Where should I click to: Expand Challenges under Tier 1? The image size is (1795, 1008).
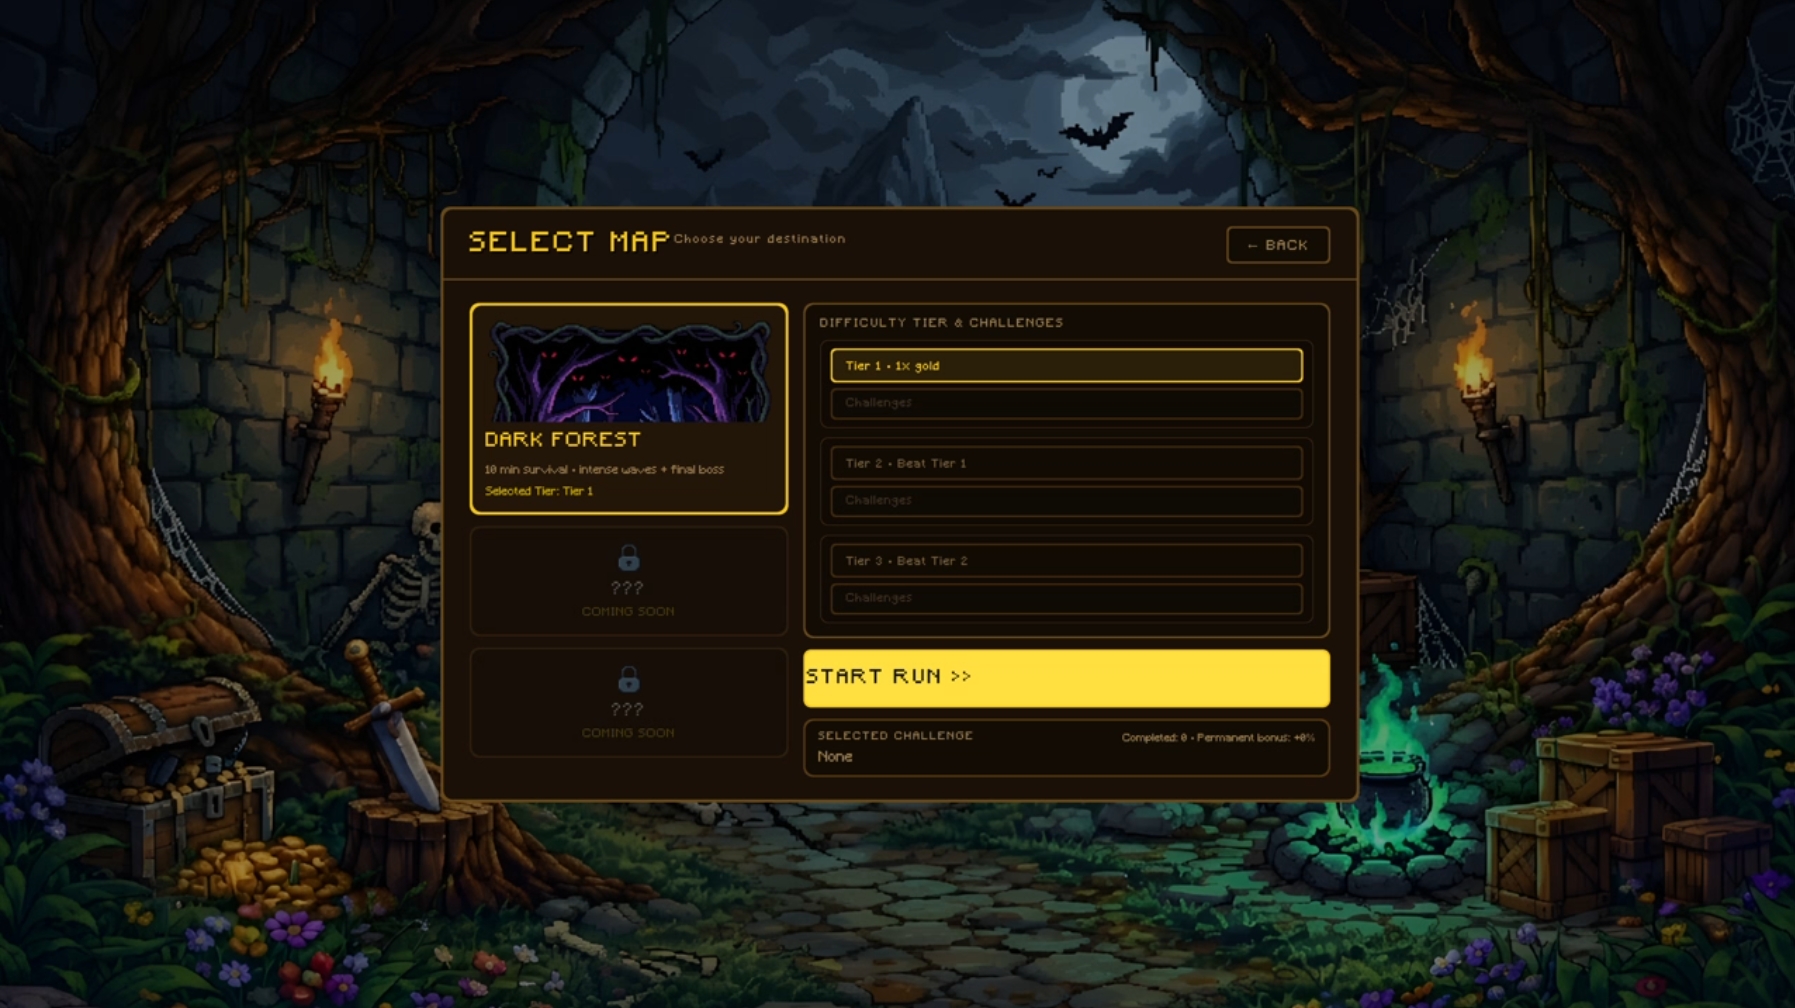click(1066, 403)
